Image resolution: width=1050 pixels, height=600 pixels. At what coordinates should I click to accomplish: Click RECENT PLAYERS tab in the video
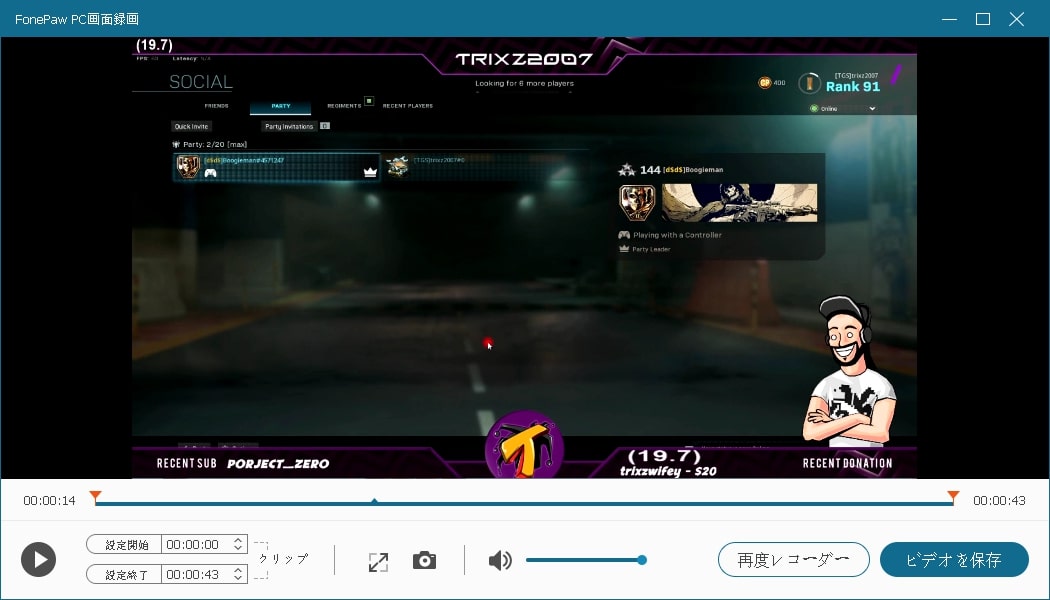(x=408, y=106)
